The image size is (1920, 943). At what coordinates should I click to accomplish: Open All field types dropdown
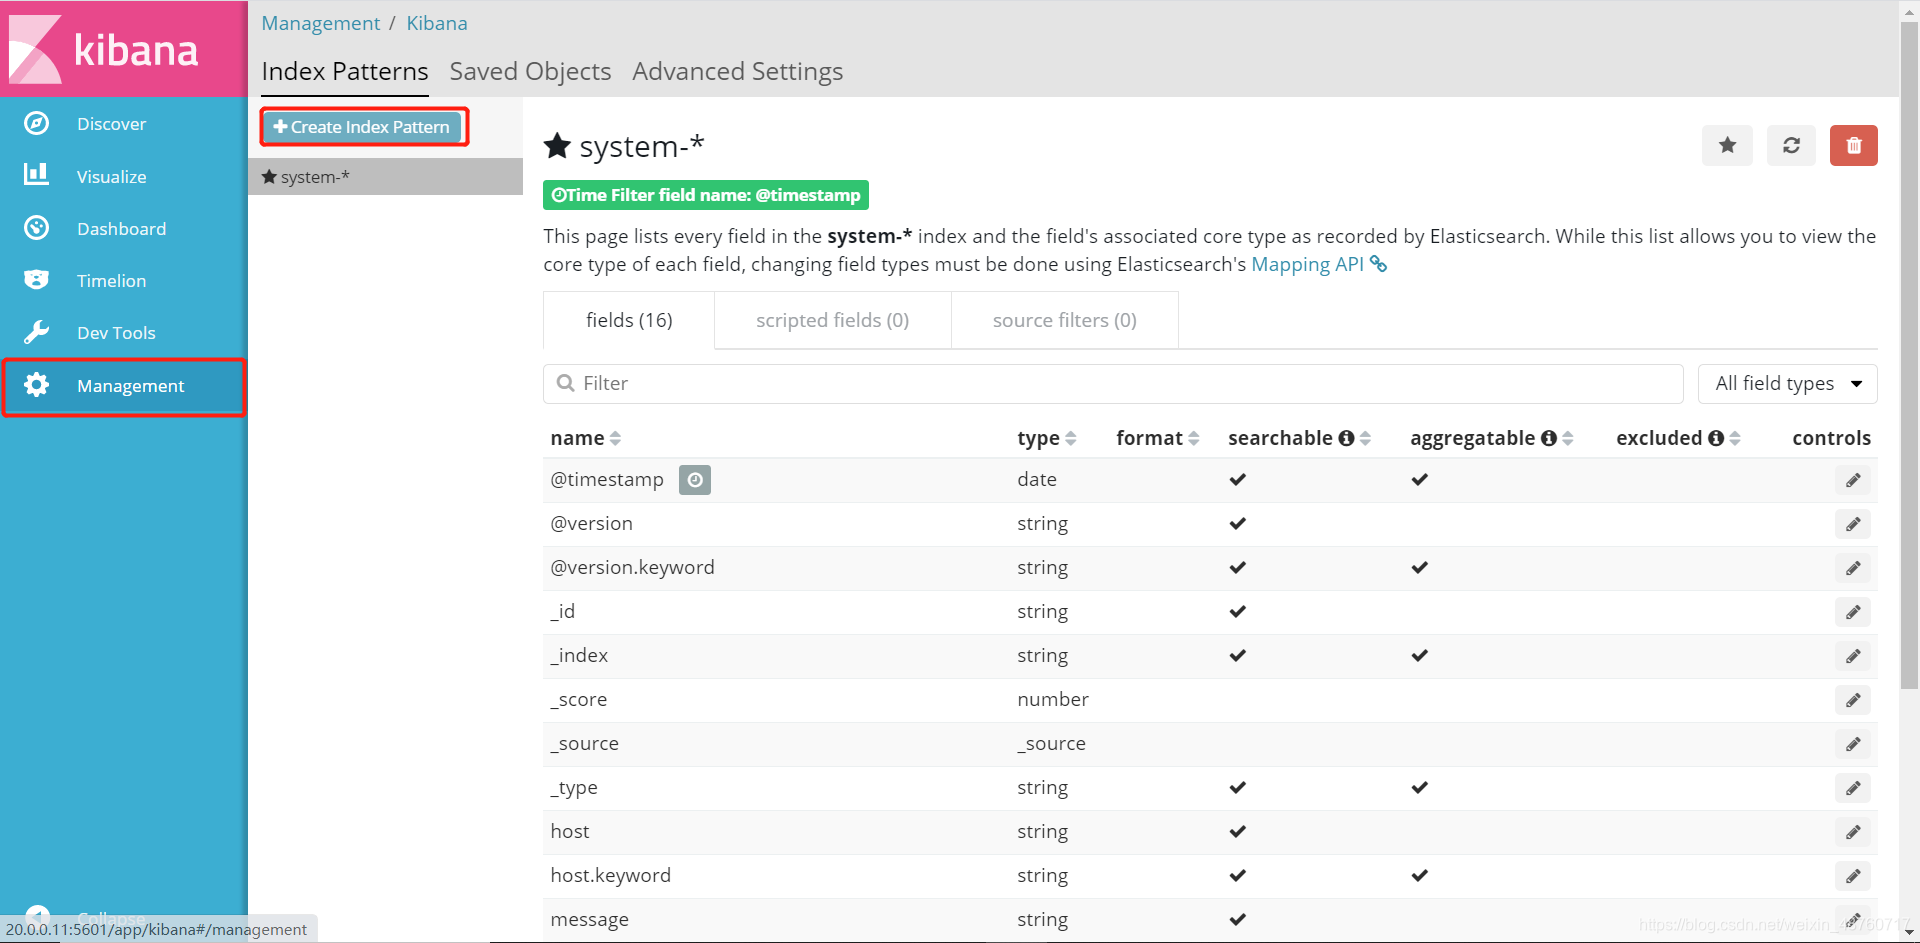(1787, 384)
